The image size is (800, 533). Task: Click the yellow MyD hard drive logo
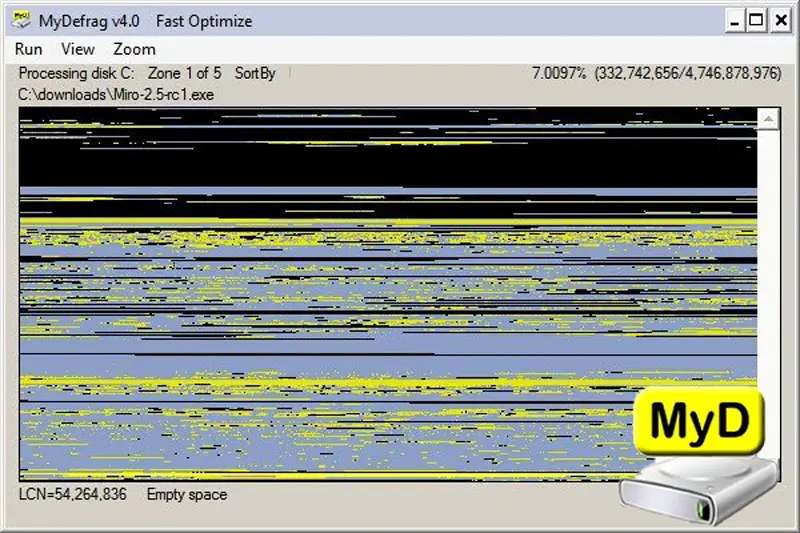pyautogui.click(x=699, y=455)
